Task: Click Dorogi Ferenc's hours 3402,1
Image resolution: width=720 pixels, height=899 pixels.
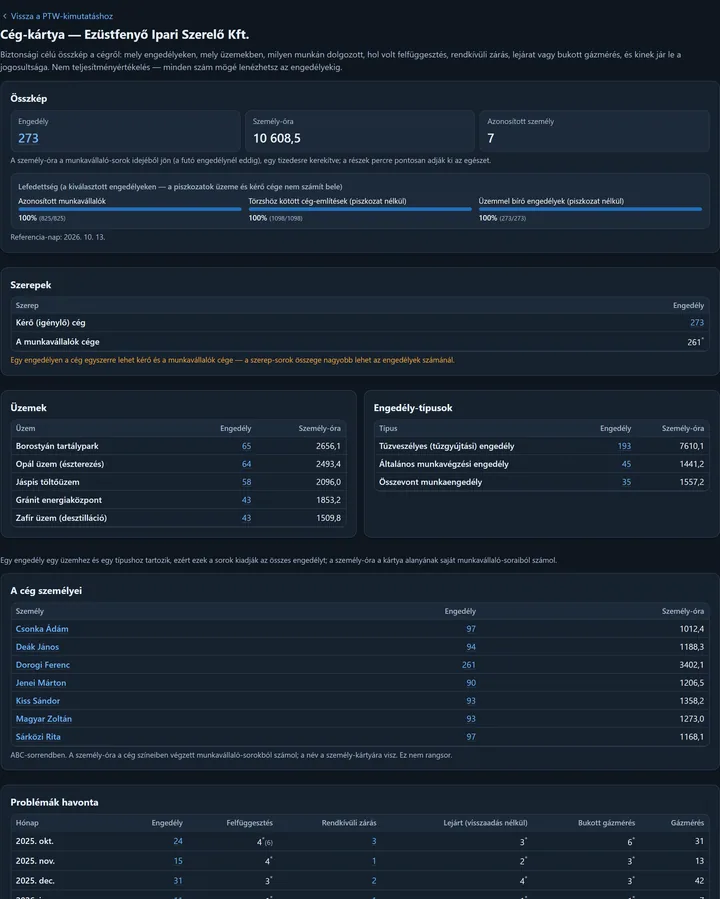Action: 691,665
